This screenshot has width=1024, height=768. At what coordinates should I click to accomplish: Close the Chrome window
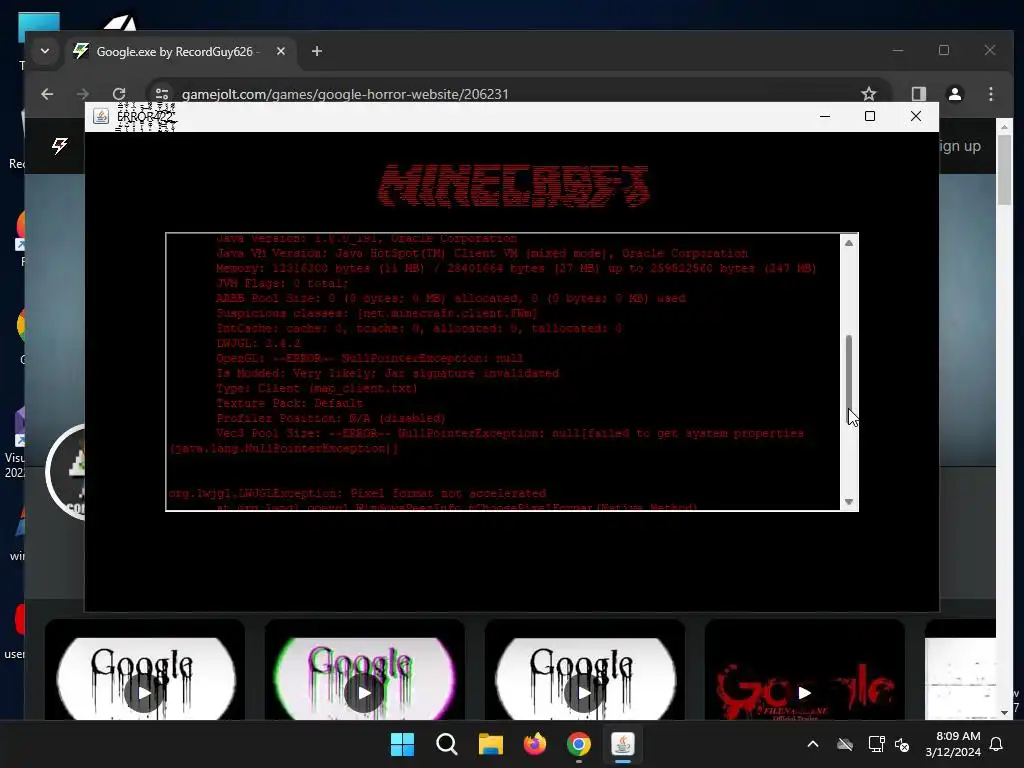[x=990, y=50]
